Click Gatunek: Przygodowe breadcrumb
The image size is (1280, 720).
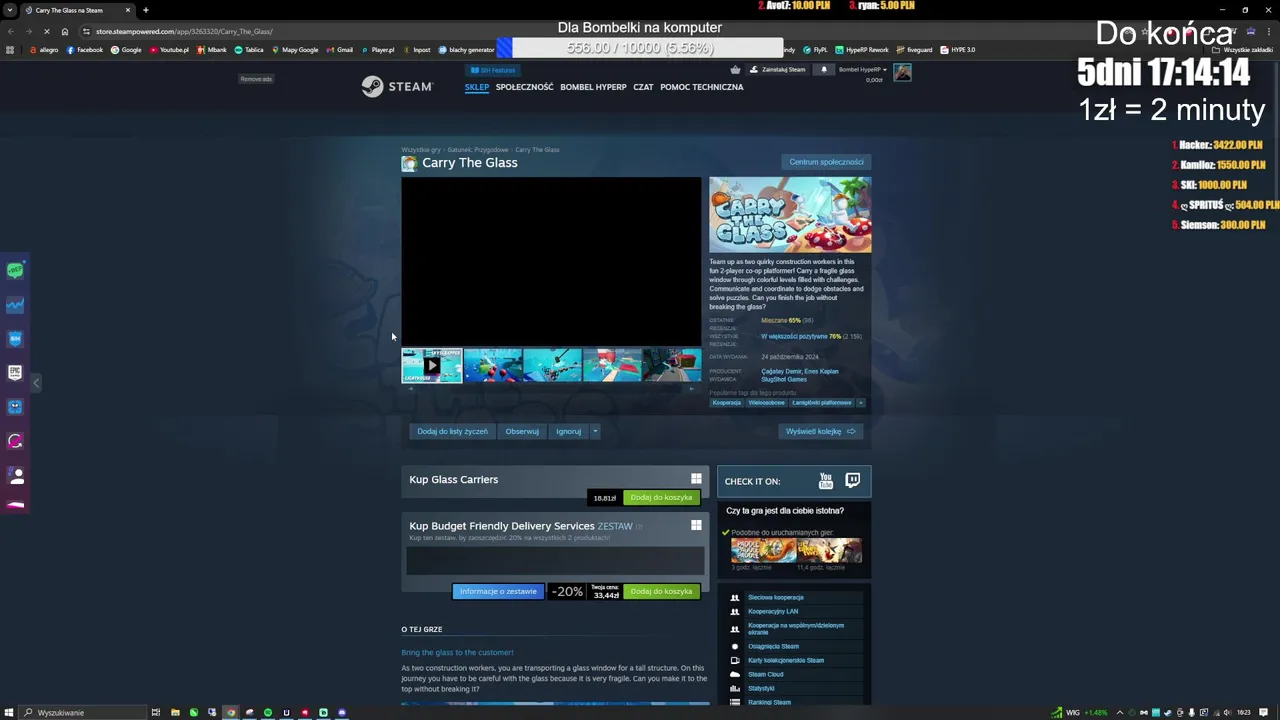click(478, 150)
